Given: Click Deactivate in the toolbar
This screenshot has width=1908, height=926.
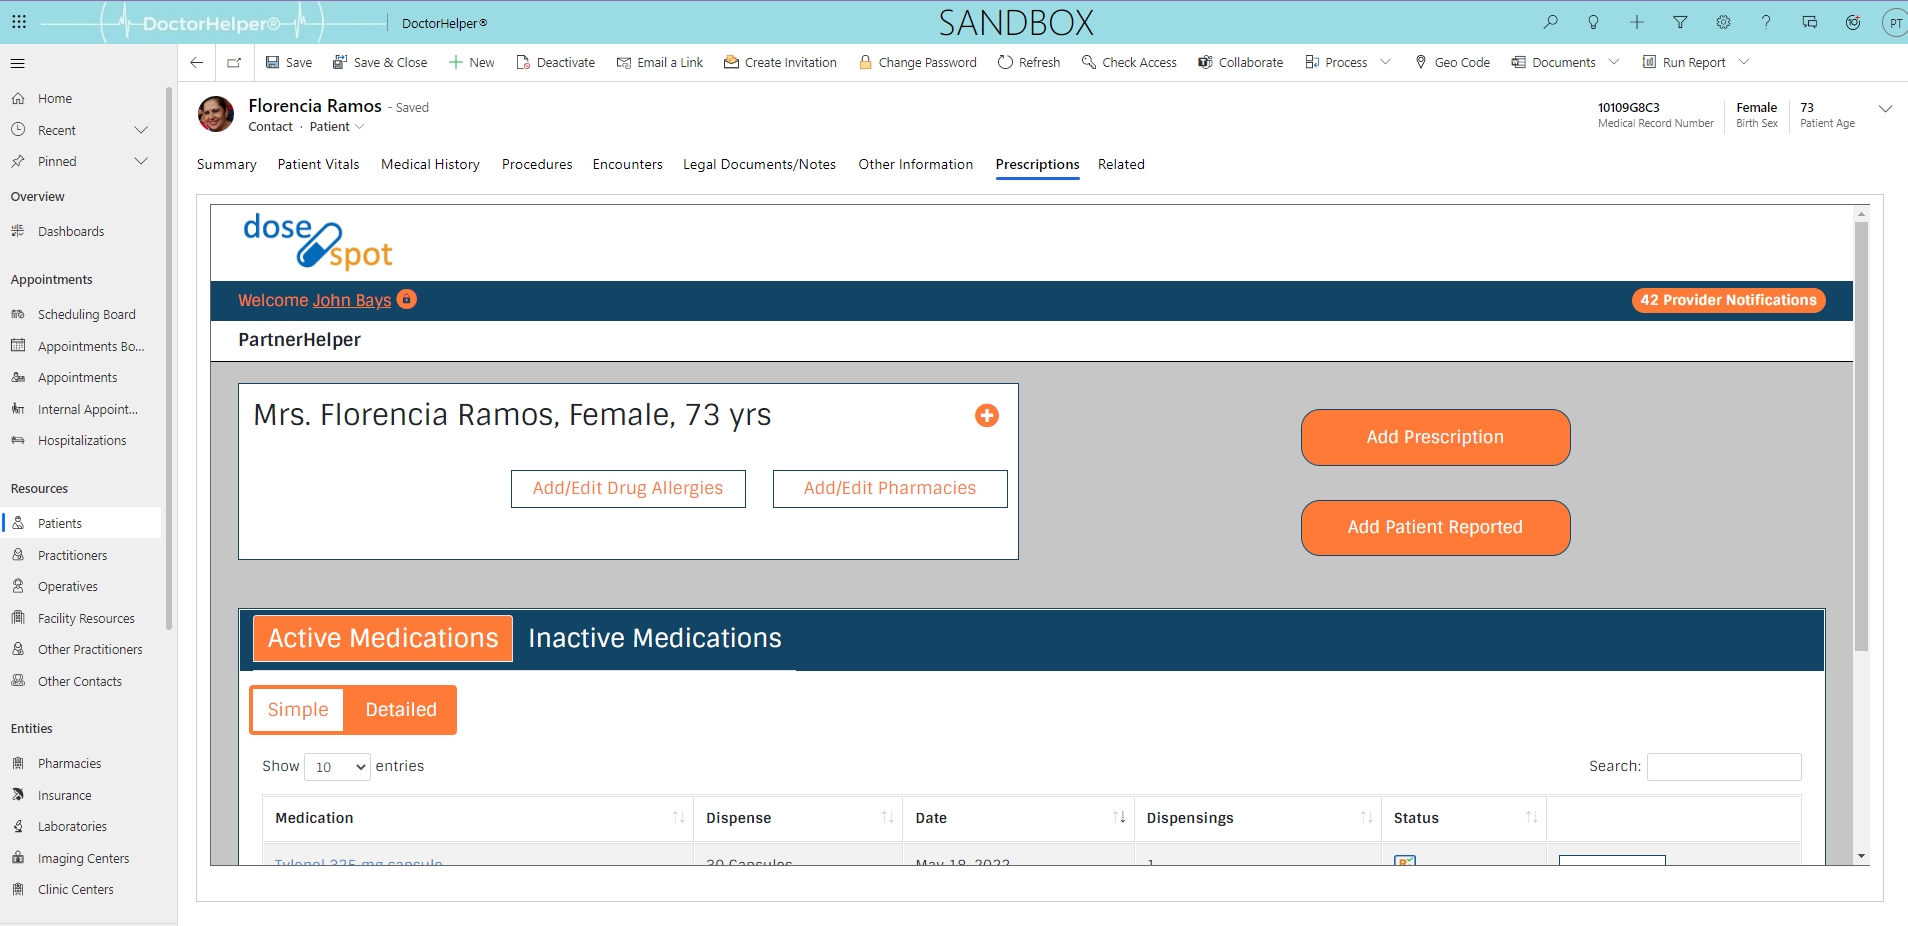Looking at the screenshot, I should [555, 62].
